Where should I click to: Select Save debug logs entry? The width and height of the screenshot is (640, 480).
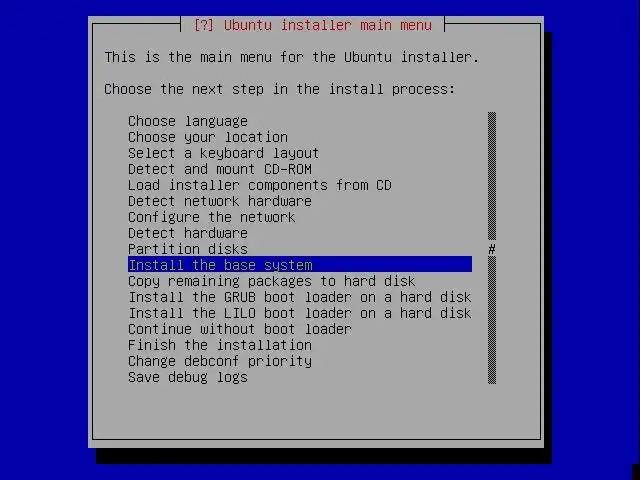pyautogui.click(x=188, y=377)
